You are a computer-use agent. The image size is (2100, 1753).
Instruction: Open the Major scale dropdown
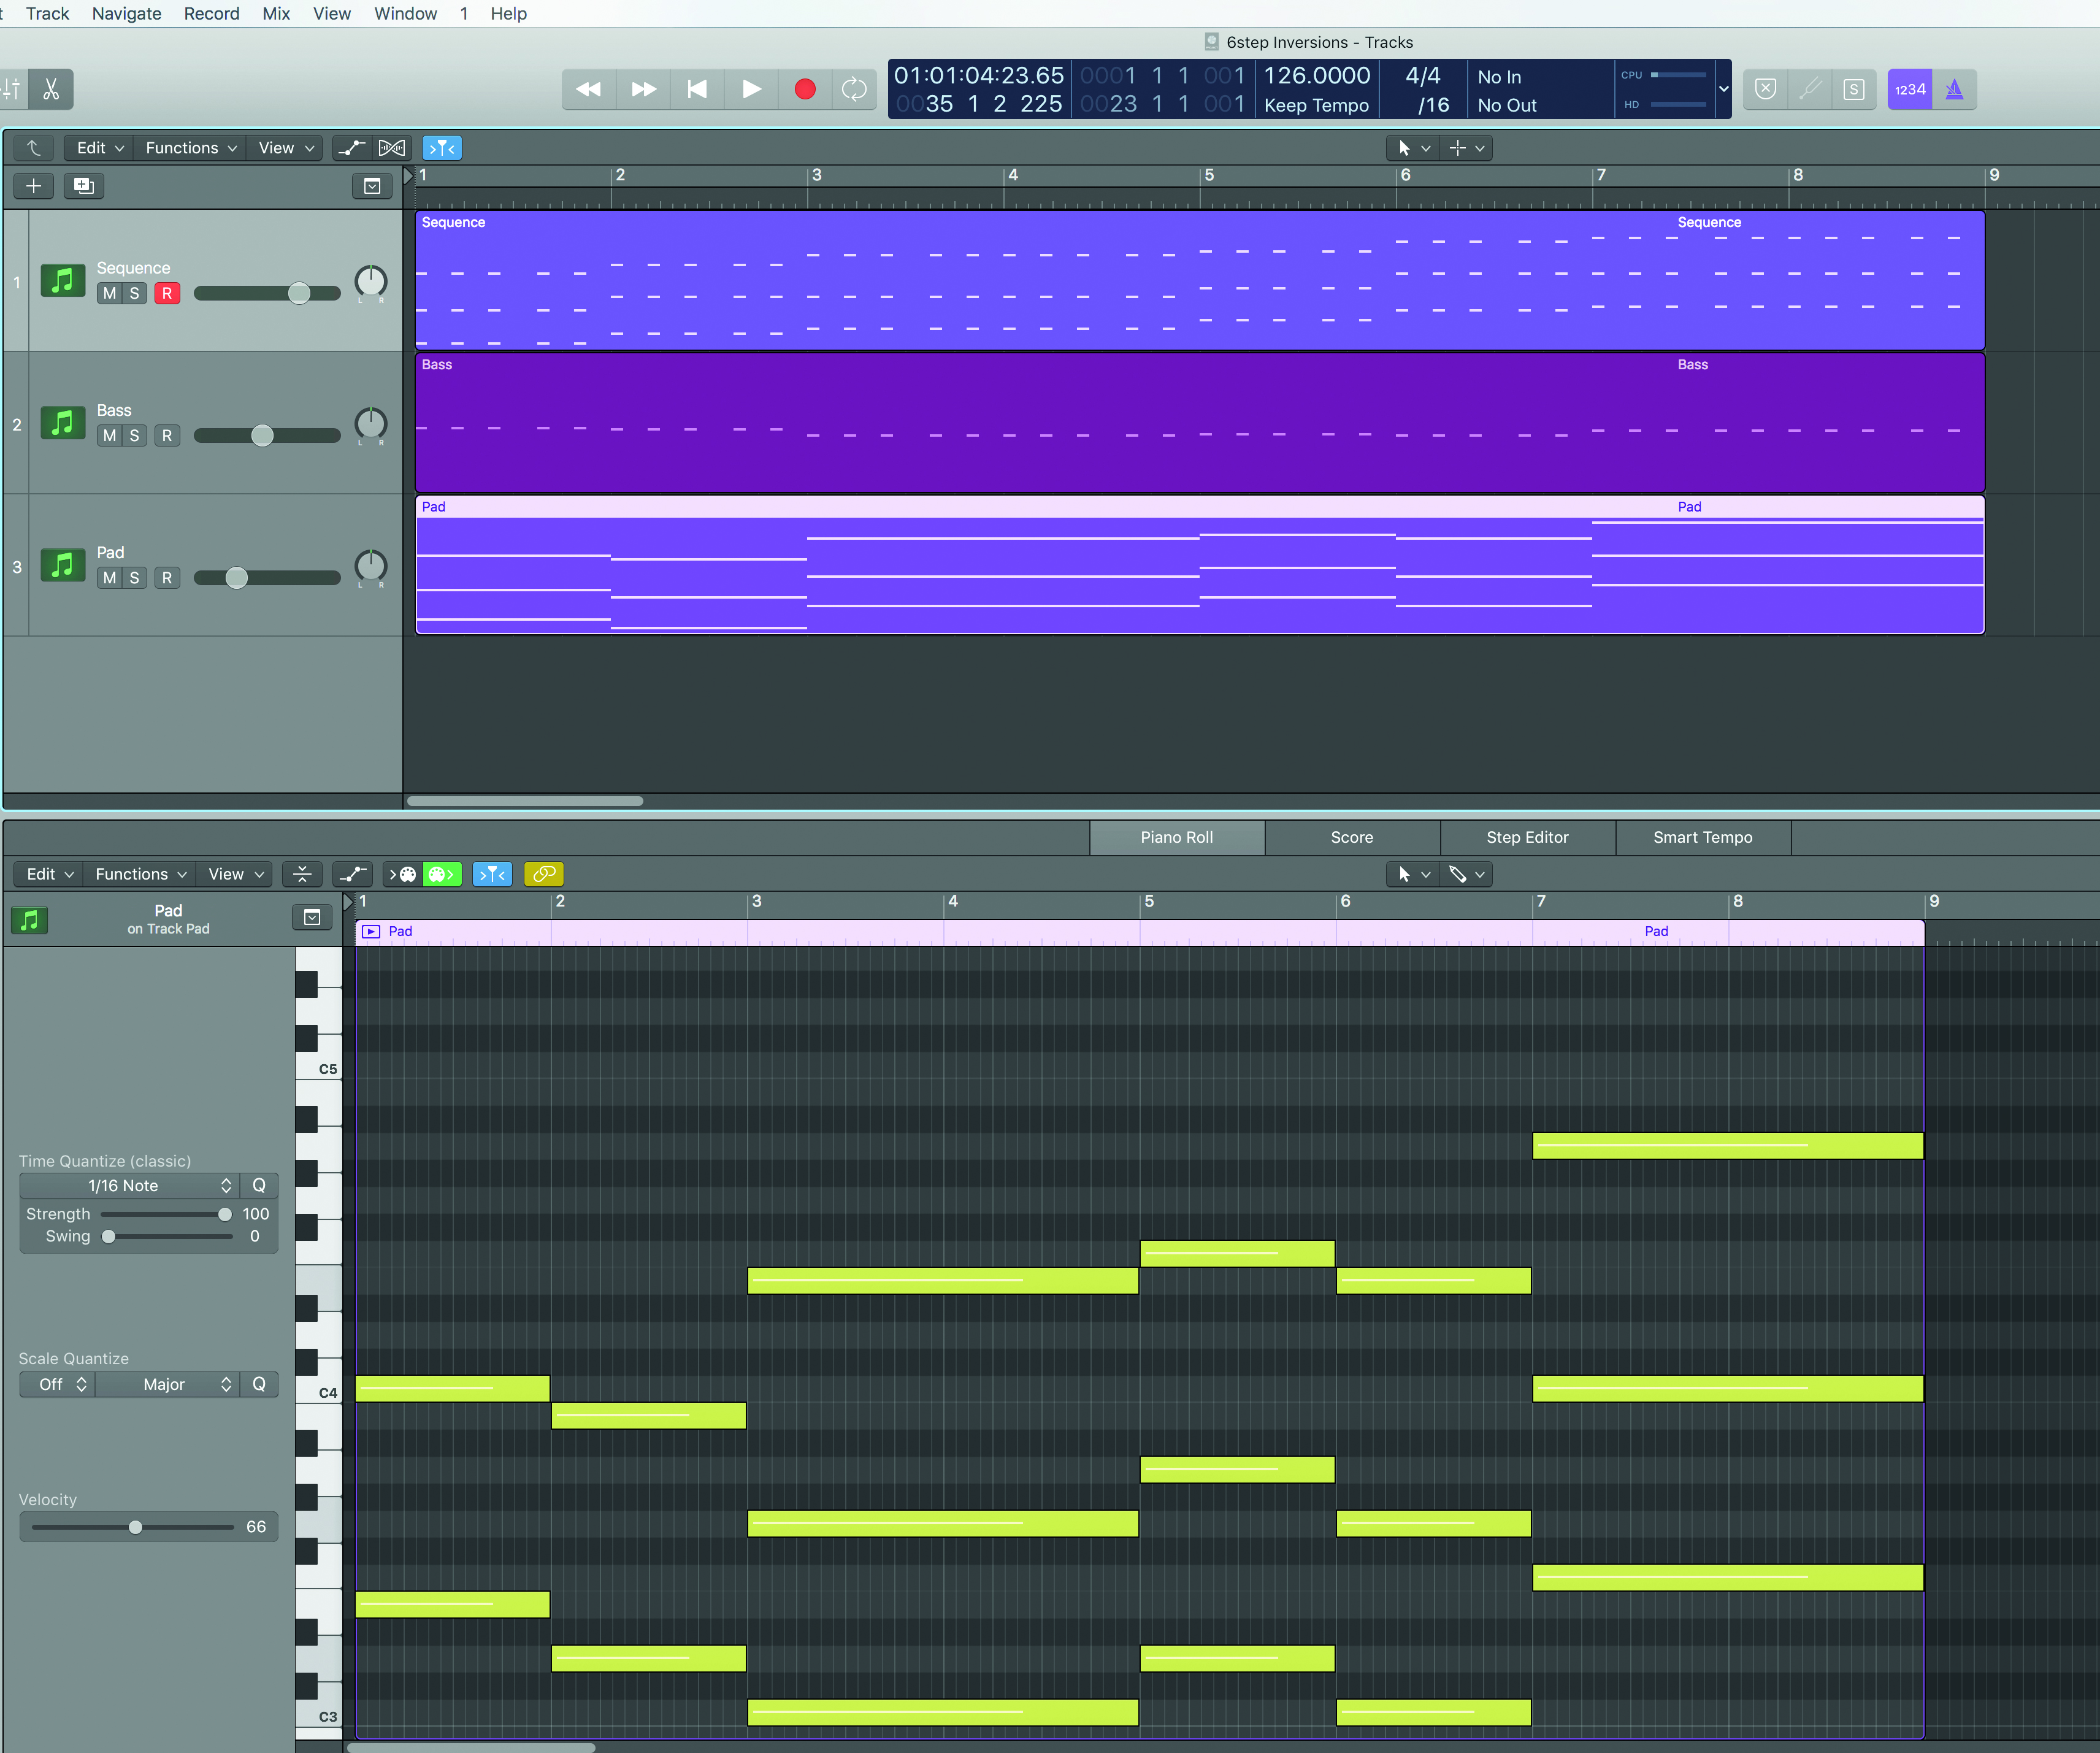167,1385
